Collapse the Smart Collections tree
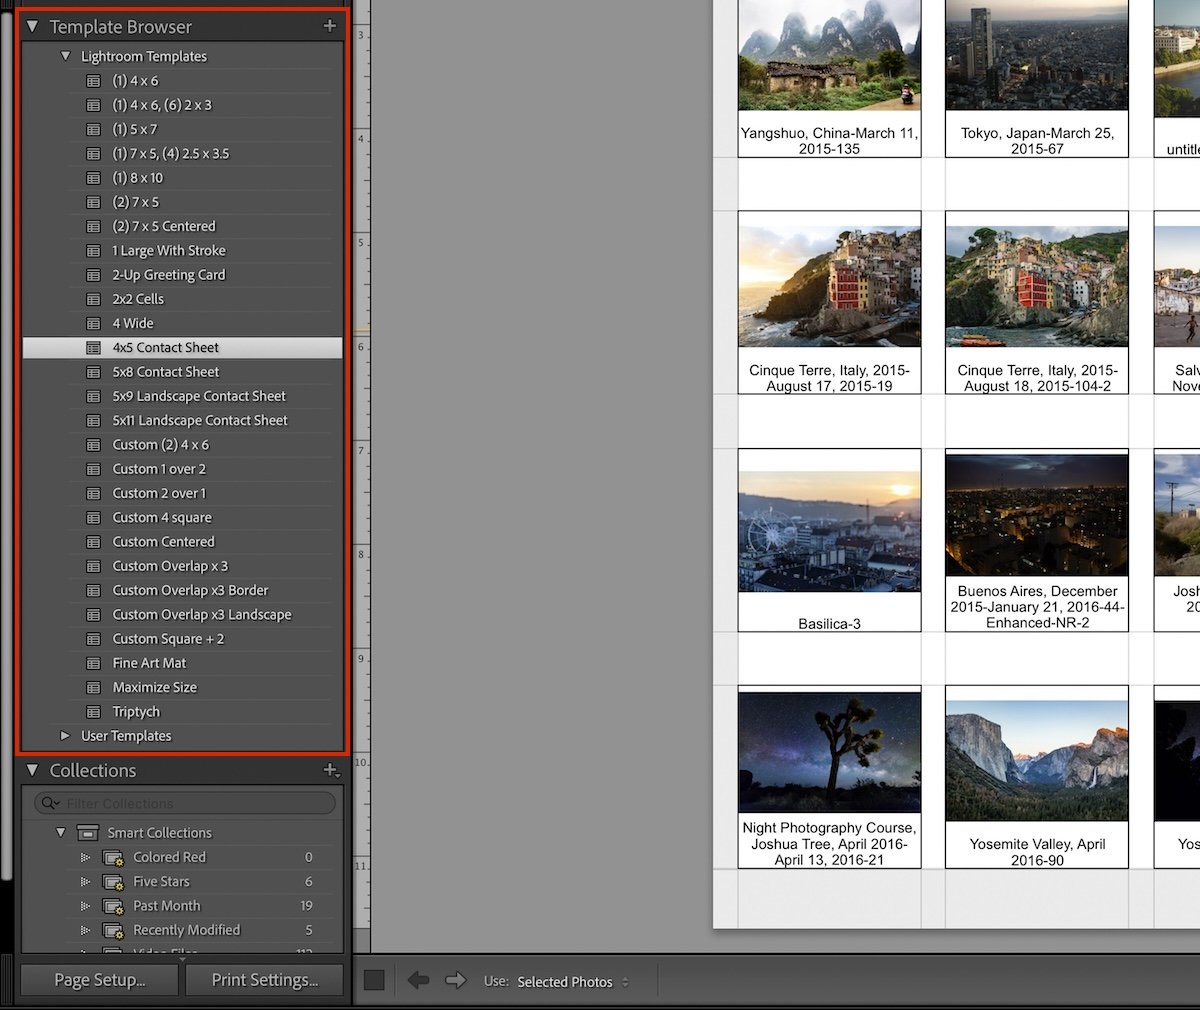This screenshot has height=1010, width=1200. [59, 832]
